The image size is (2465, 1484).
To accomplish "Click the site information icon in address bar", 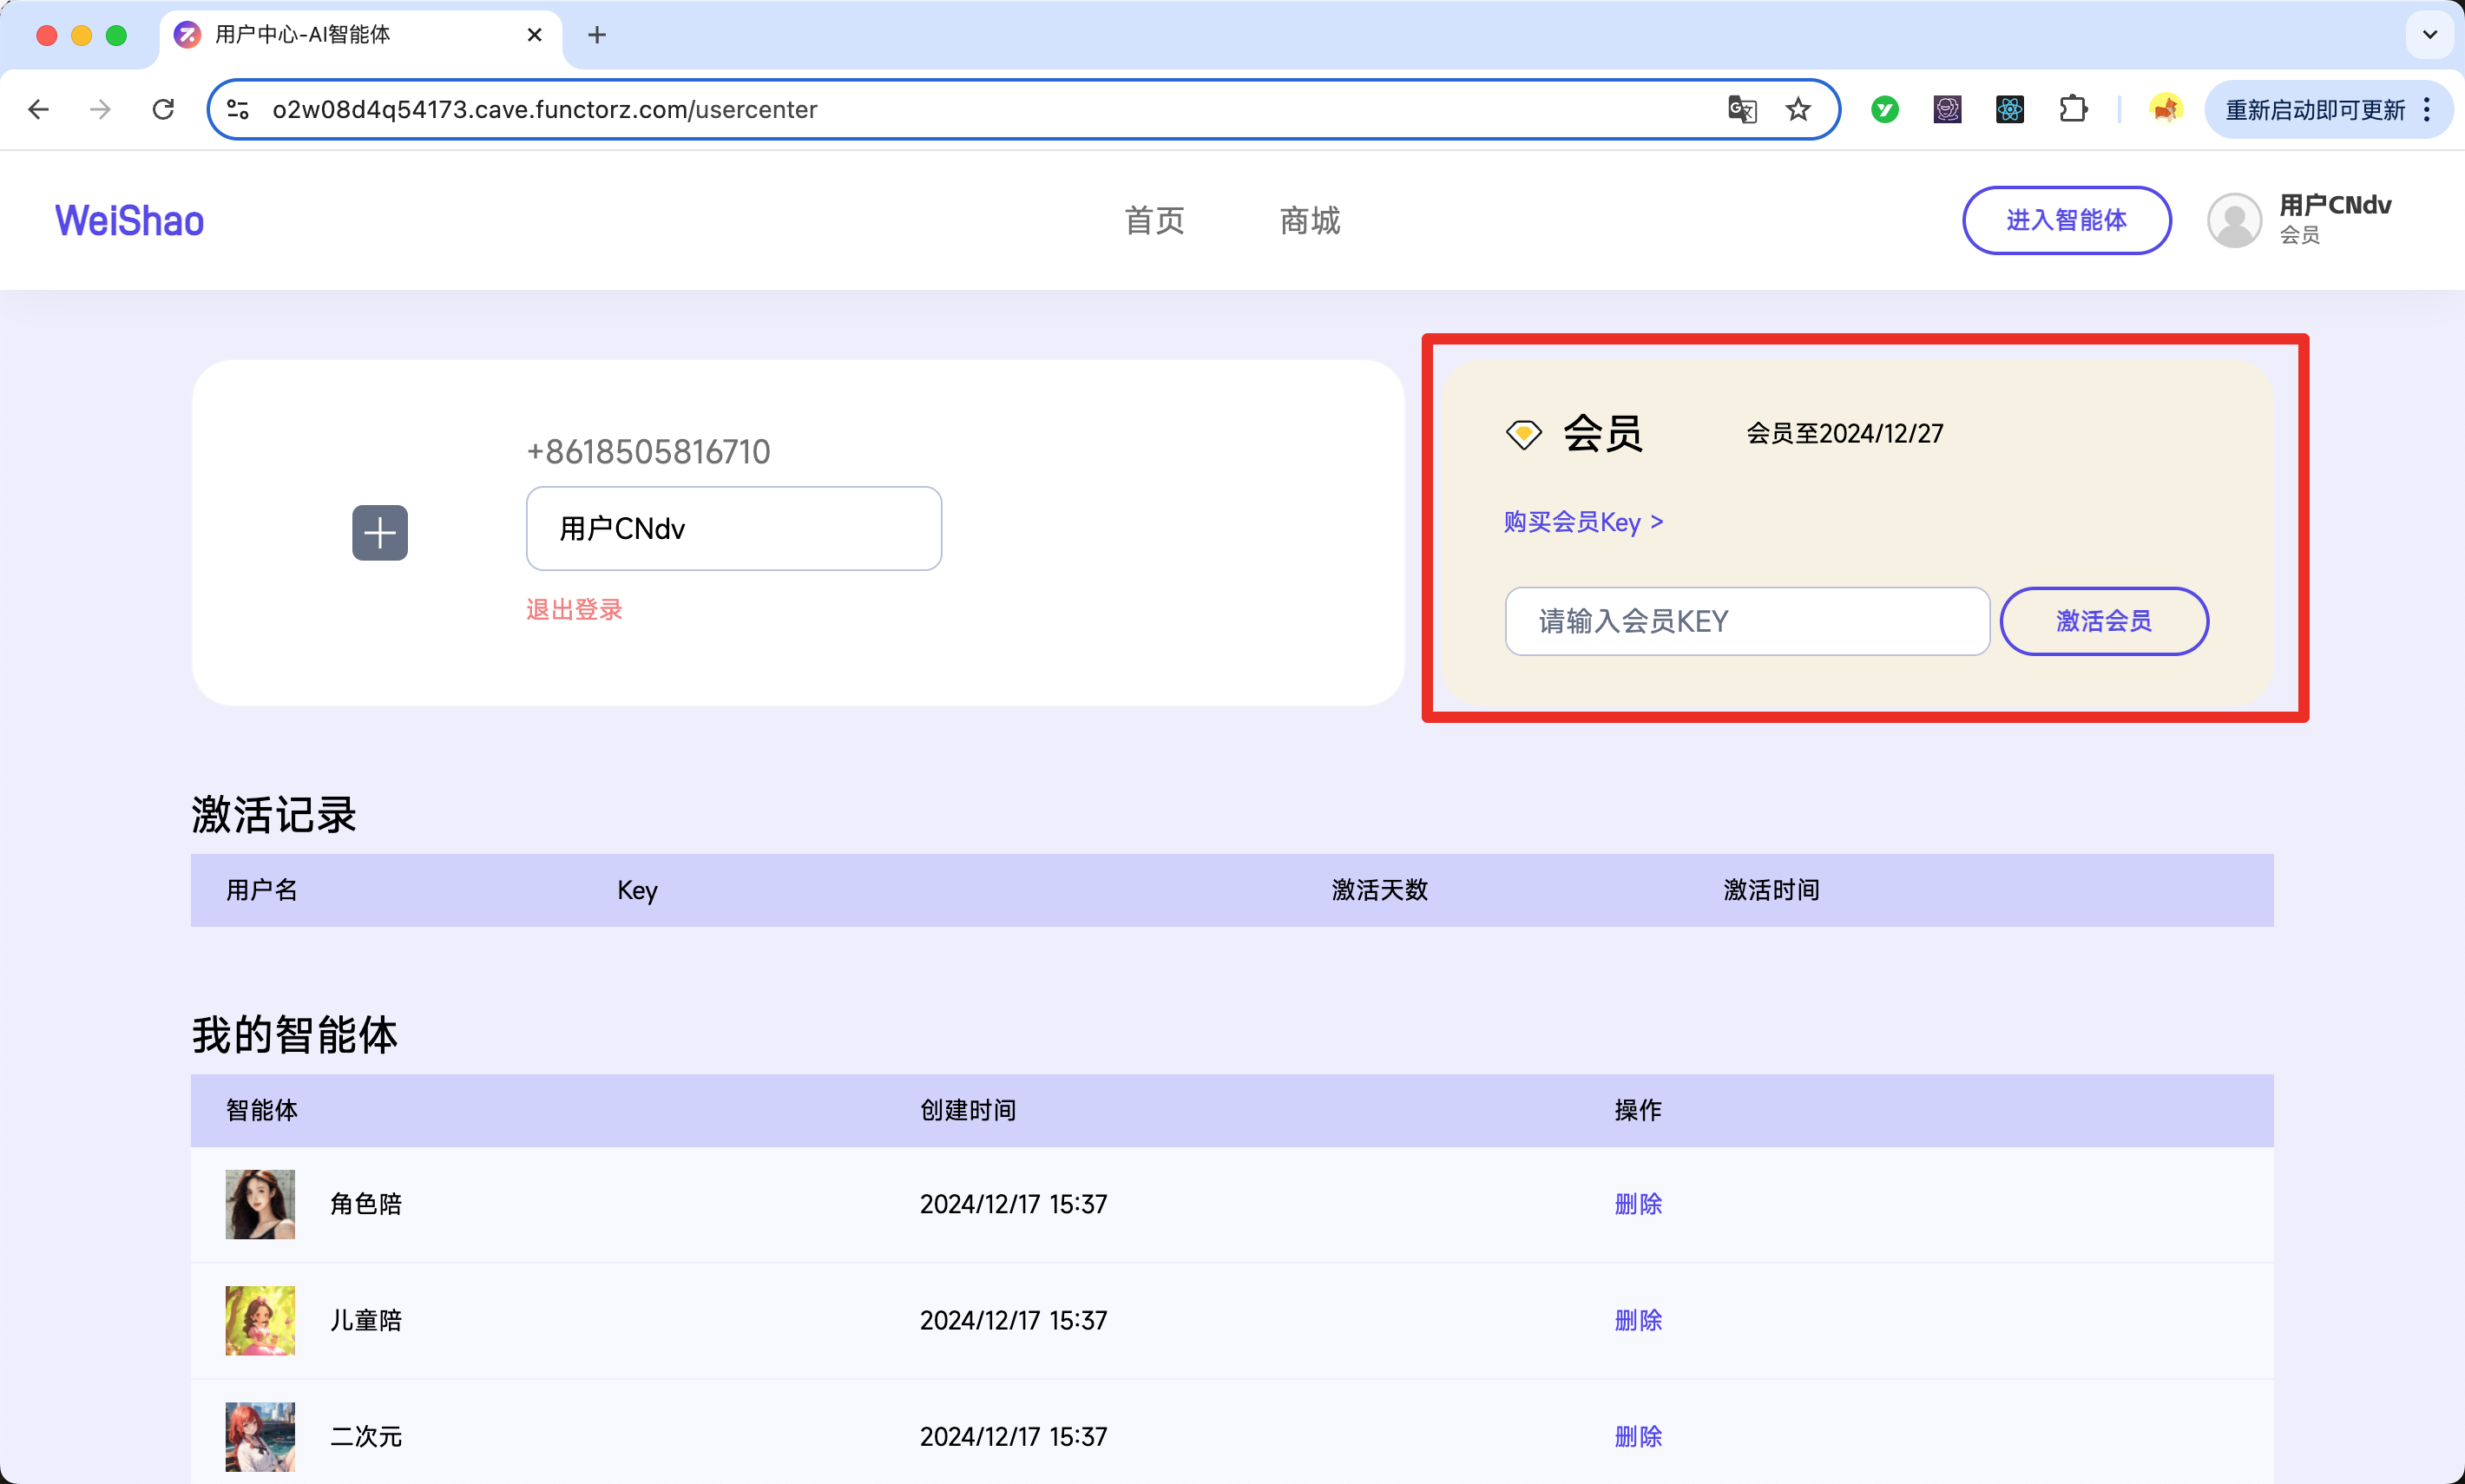I will [238, 109].
